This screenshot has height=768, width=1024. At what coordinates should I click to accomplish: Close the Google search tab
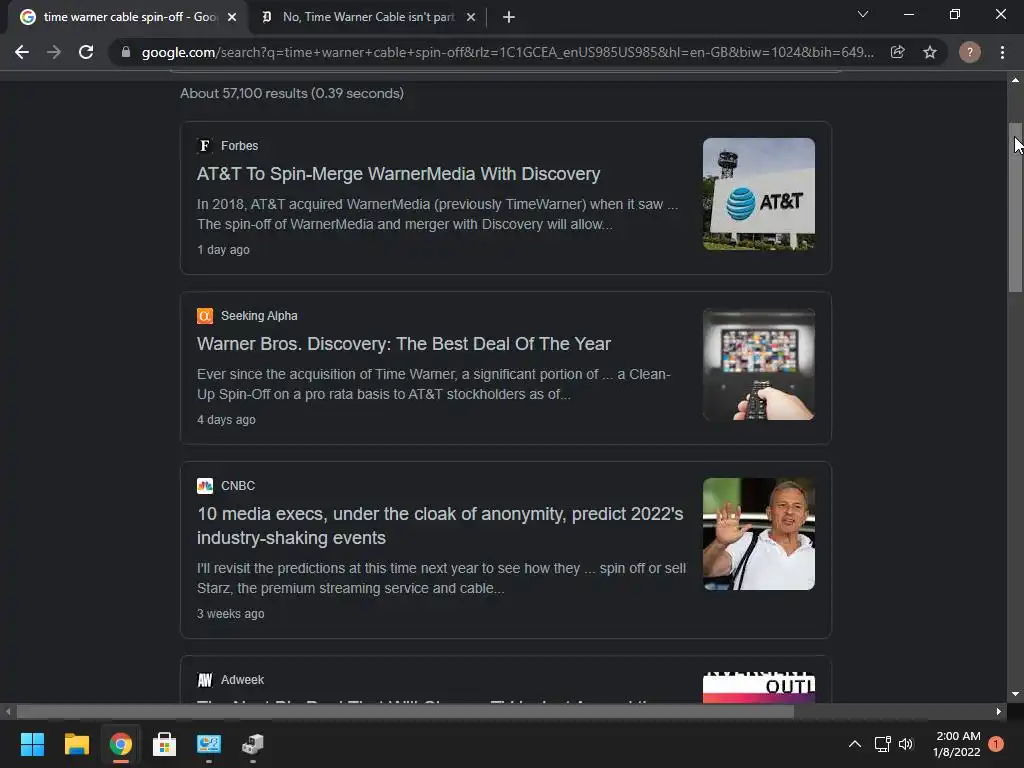click(232, 17)
